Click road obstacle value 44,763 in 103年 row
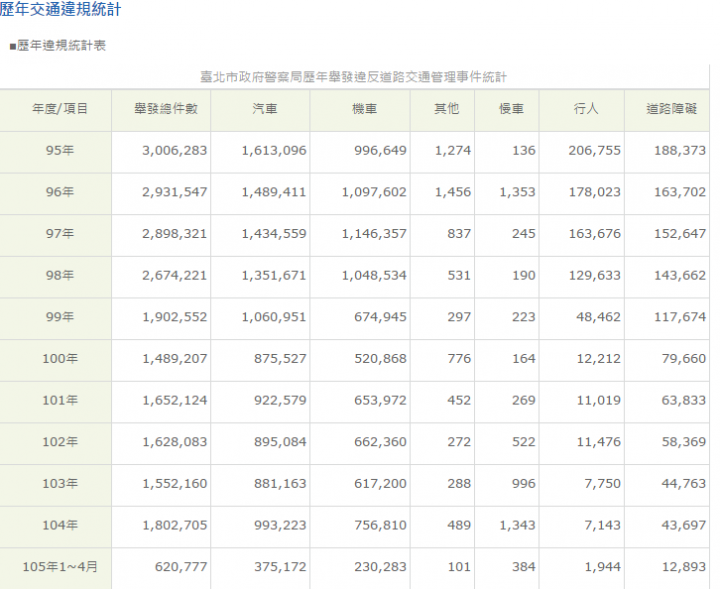This screenshot has height=589, width=720. pos(684,483)
